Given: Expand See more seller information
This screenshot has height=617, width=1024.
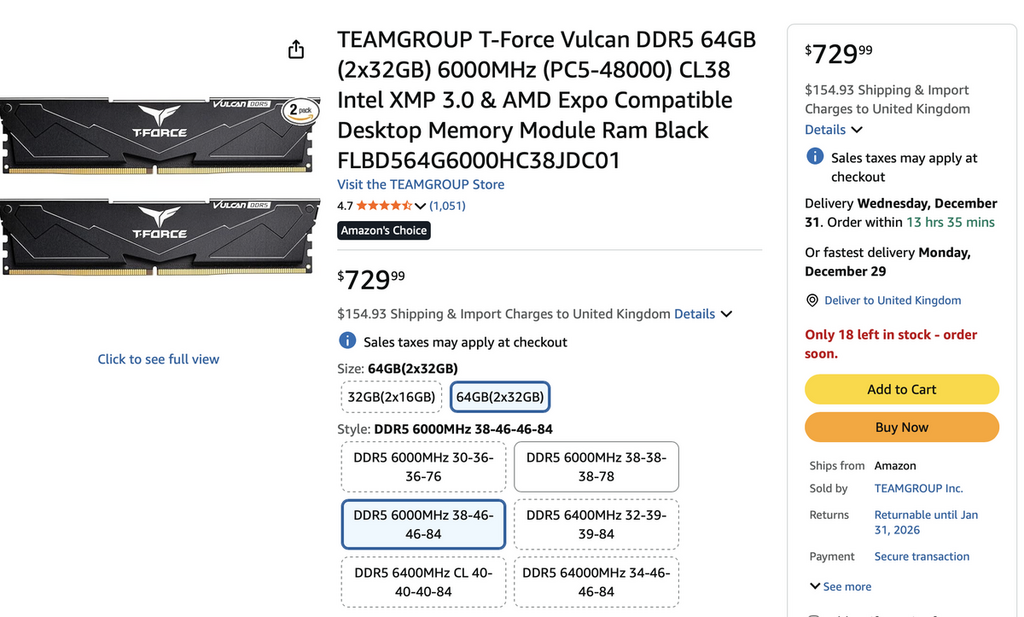Looking at the screenshot, I should point(840,587).
